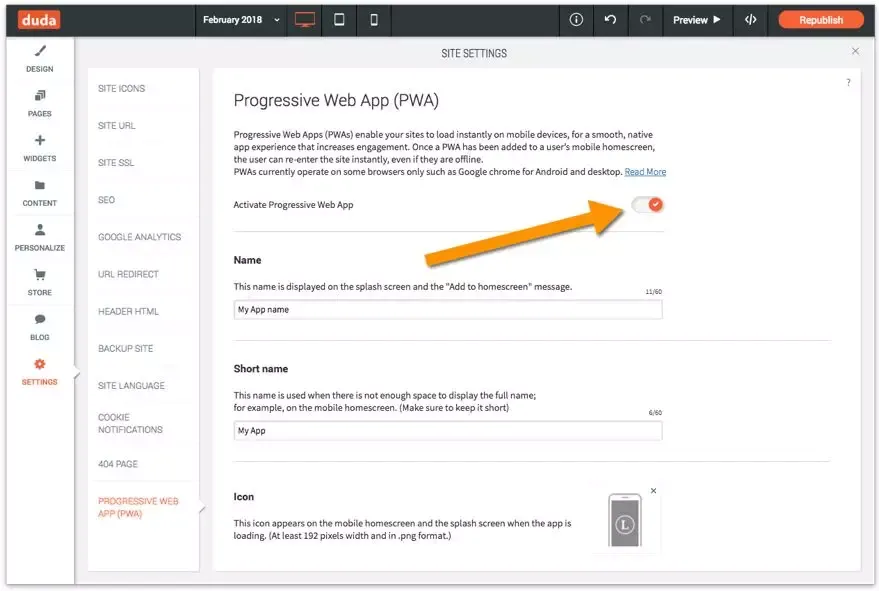This screenshot has height=591, width=879.
Task: Open the February 2018 site dropdown
Action: (241, 20)
